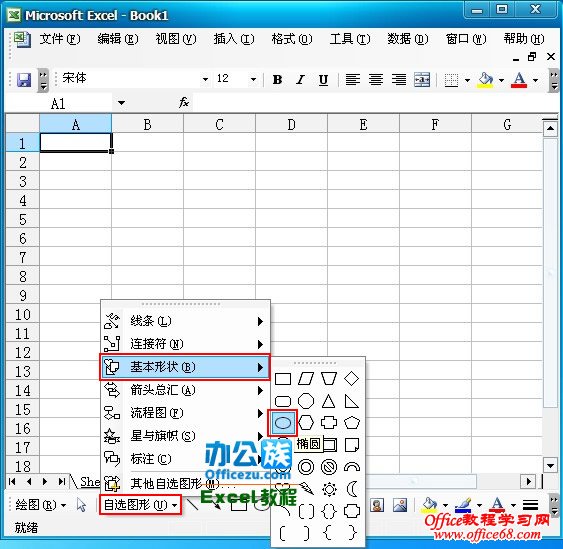Image resolution: width=563 pixels, height=549 pixels.
Task: Open the 格式(O) menu
Action: coord(292,38)
